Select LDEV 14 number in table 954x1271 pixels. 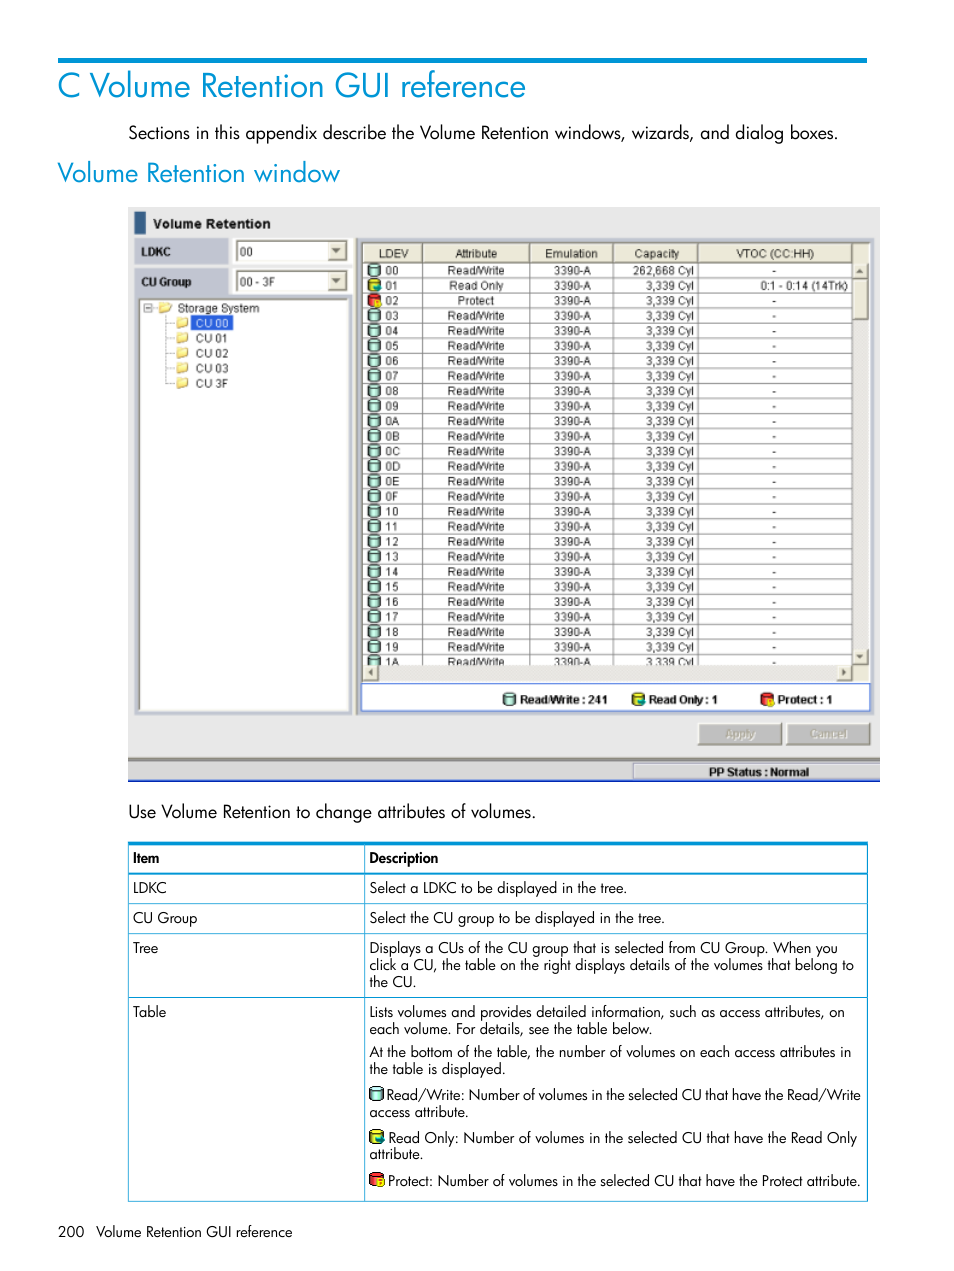pyautogui.click(x=392, y=572)
